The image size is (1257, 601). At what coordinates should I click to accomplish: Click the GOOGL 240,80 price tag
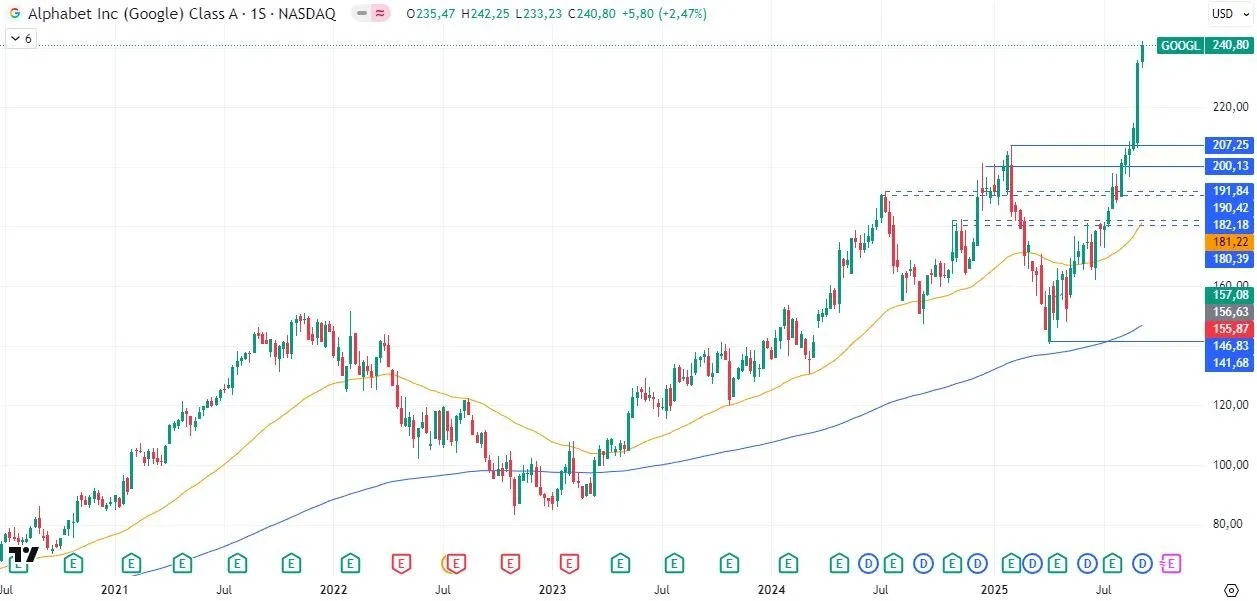[1204, 45]
